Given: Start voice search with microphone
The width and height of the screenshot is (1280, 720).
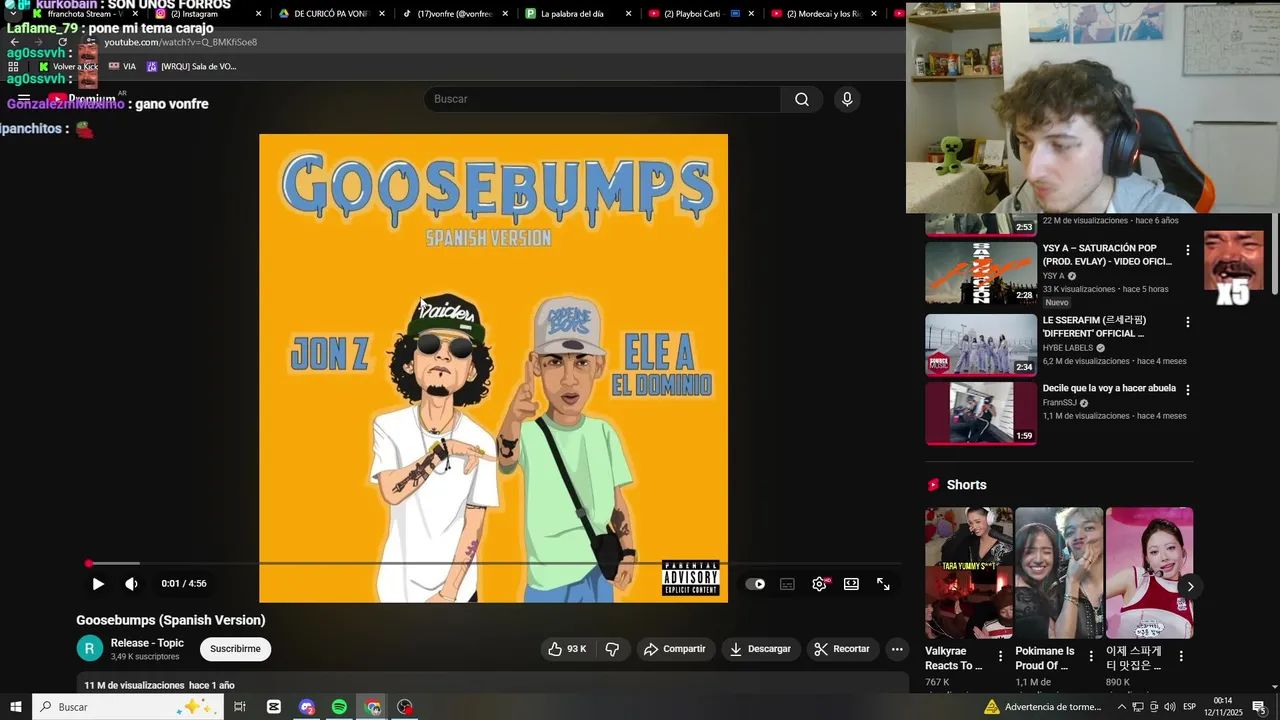Looking at the screenshot, I should pos(847,99).
